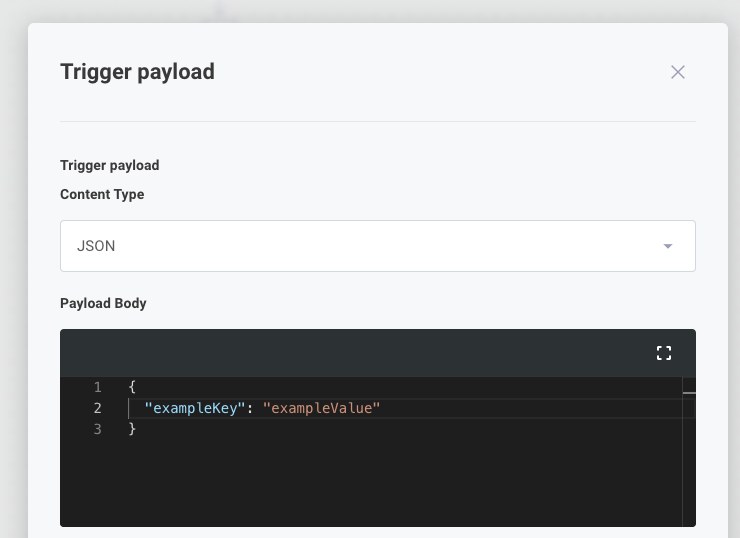
Task: Expand the payload editor to fullscreen
Action: coord(664,353)
